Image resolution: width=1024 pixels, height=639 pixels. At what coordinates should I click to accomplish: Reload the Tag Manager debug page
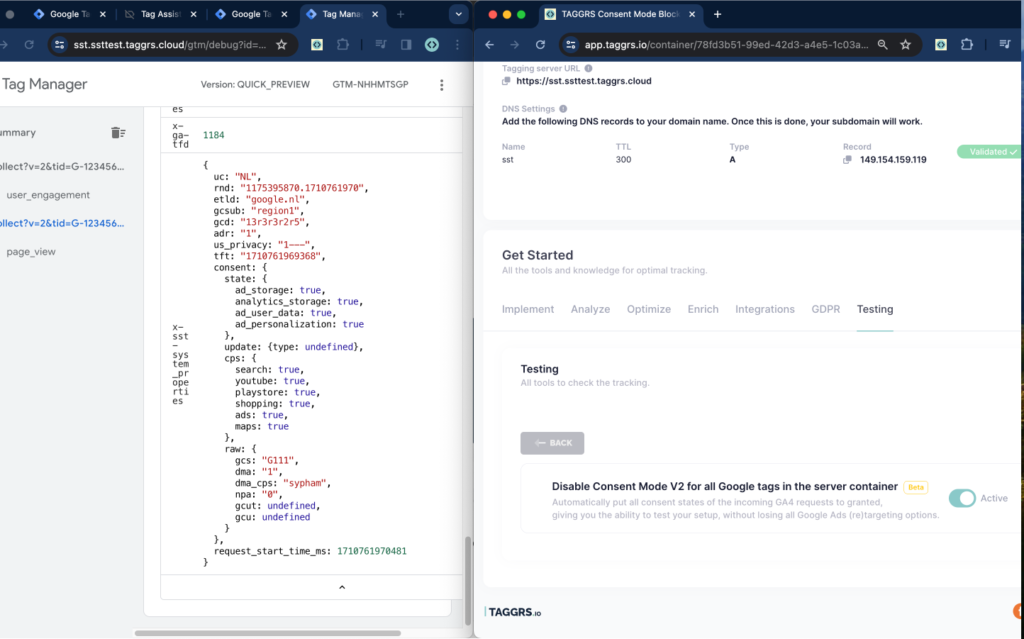click(x=29, y=44)
